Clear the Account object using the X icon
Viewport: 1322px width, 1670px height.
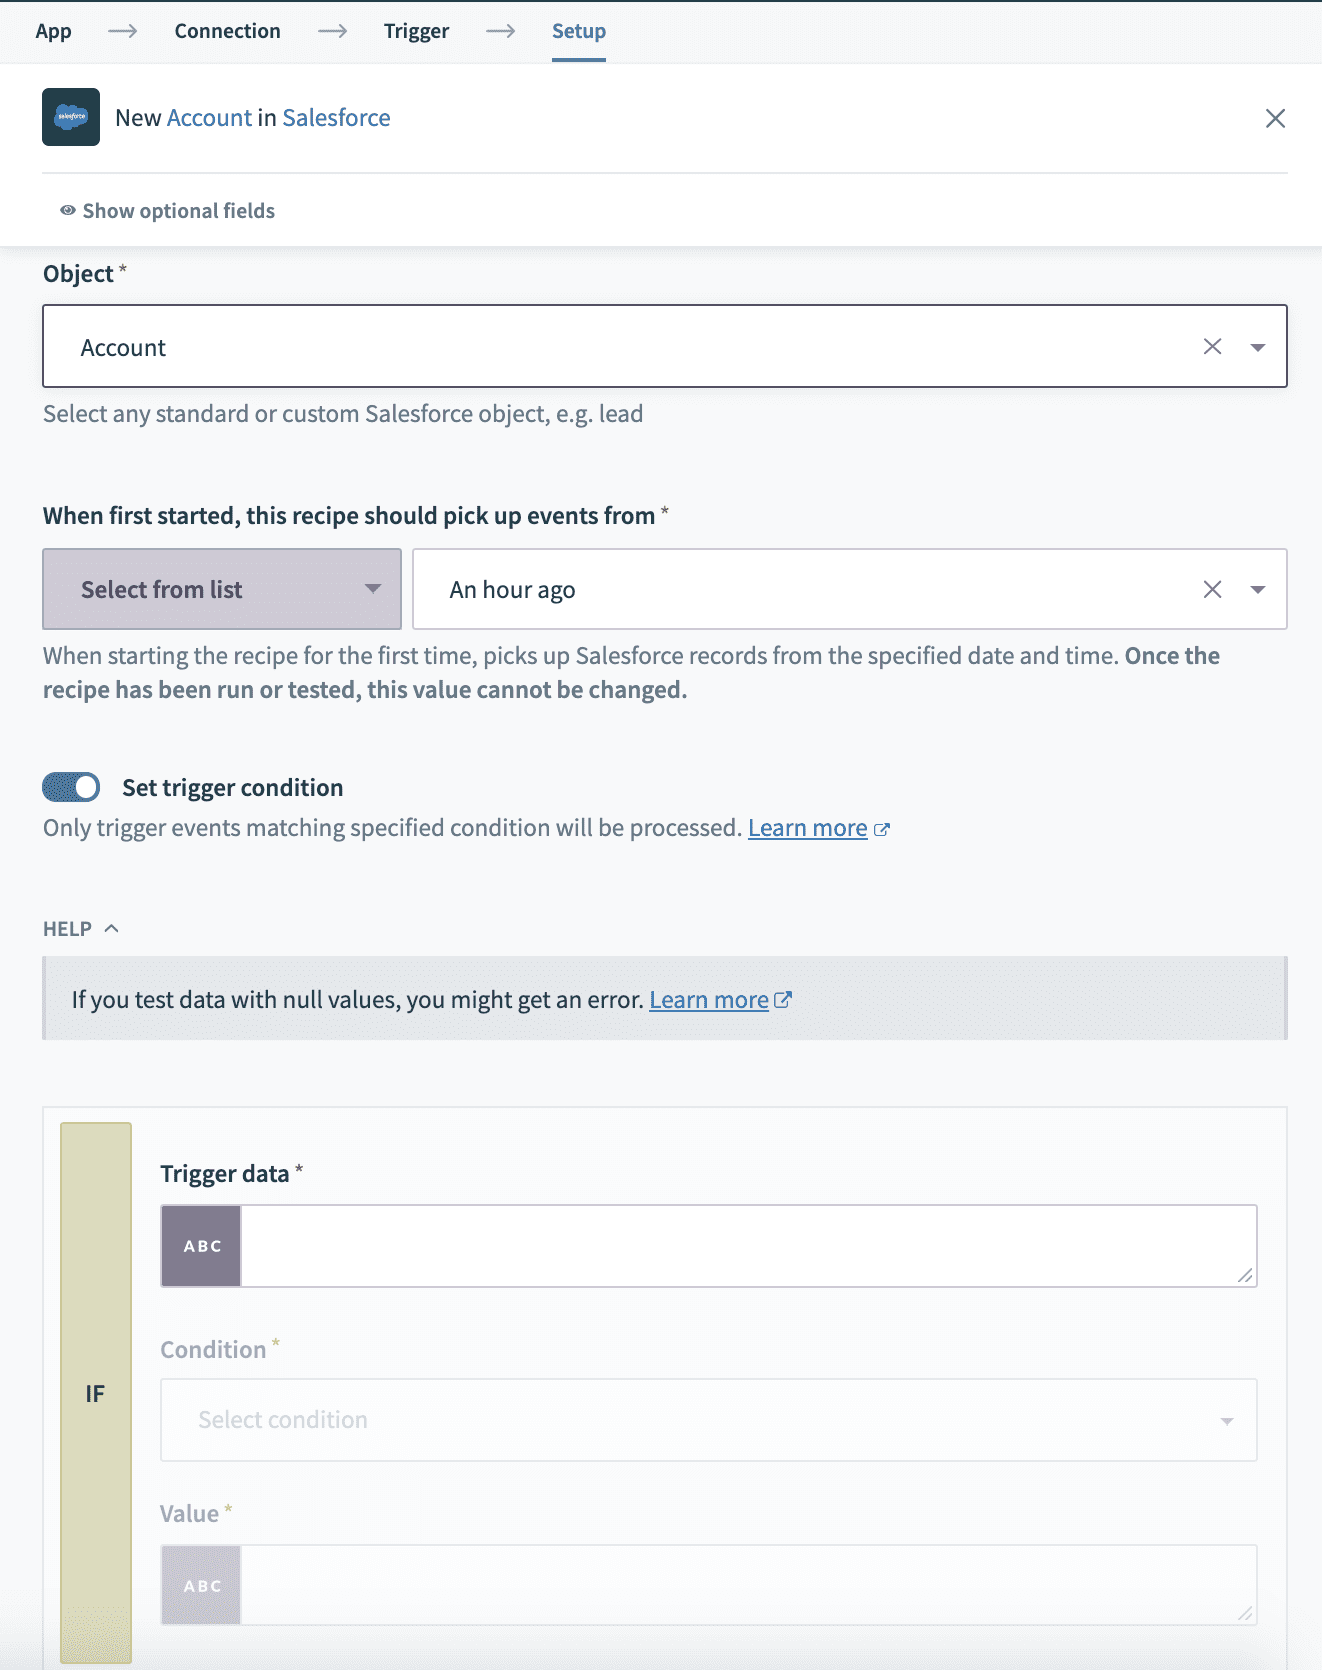click(x=1213, y=346)
